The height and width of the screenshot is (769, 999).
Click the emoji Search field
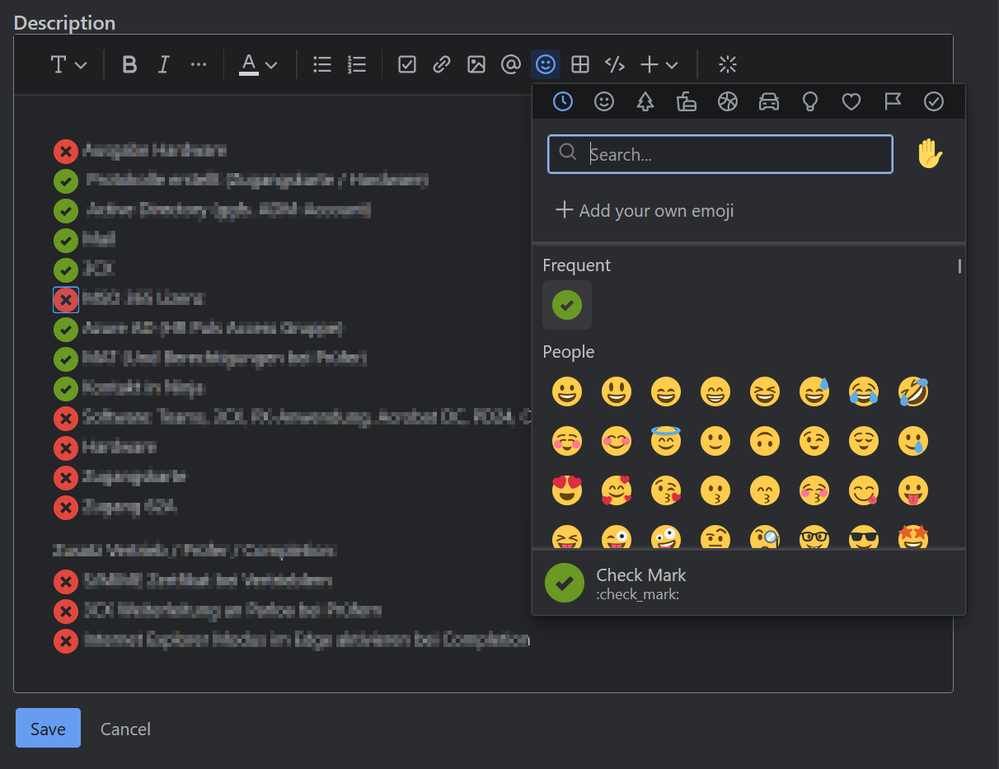tap(720, 155)
